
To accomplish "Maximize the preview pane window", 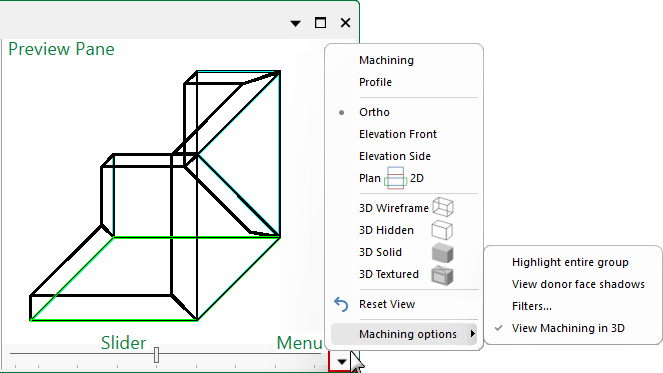I will pyautogui.click(x=321, y=23).
